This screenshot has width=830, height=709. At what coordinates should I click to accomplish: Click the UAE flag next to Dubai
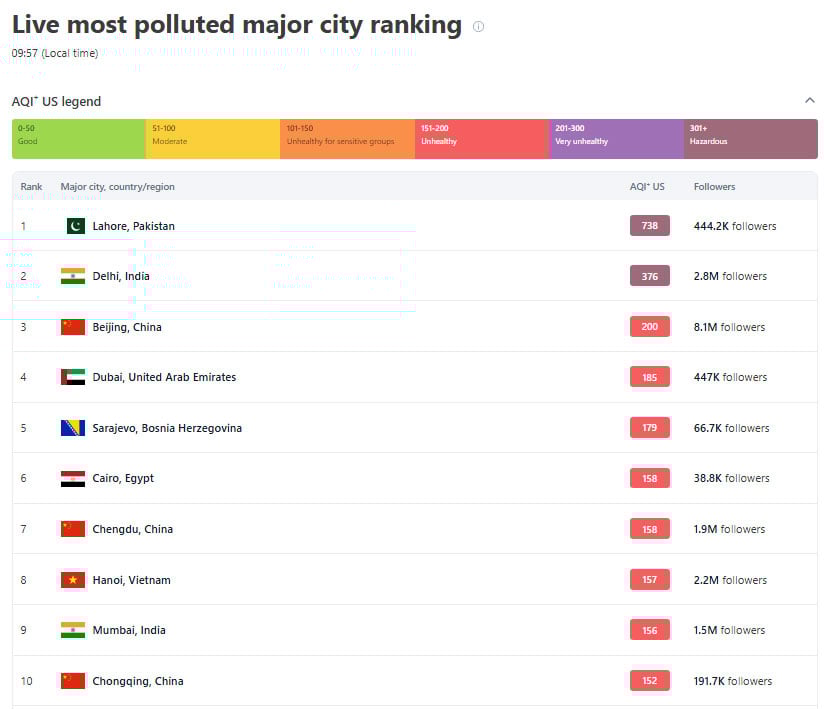(73, 377)
